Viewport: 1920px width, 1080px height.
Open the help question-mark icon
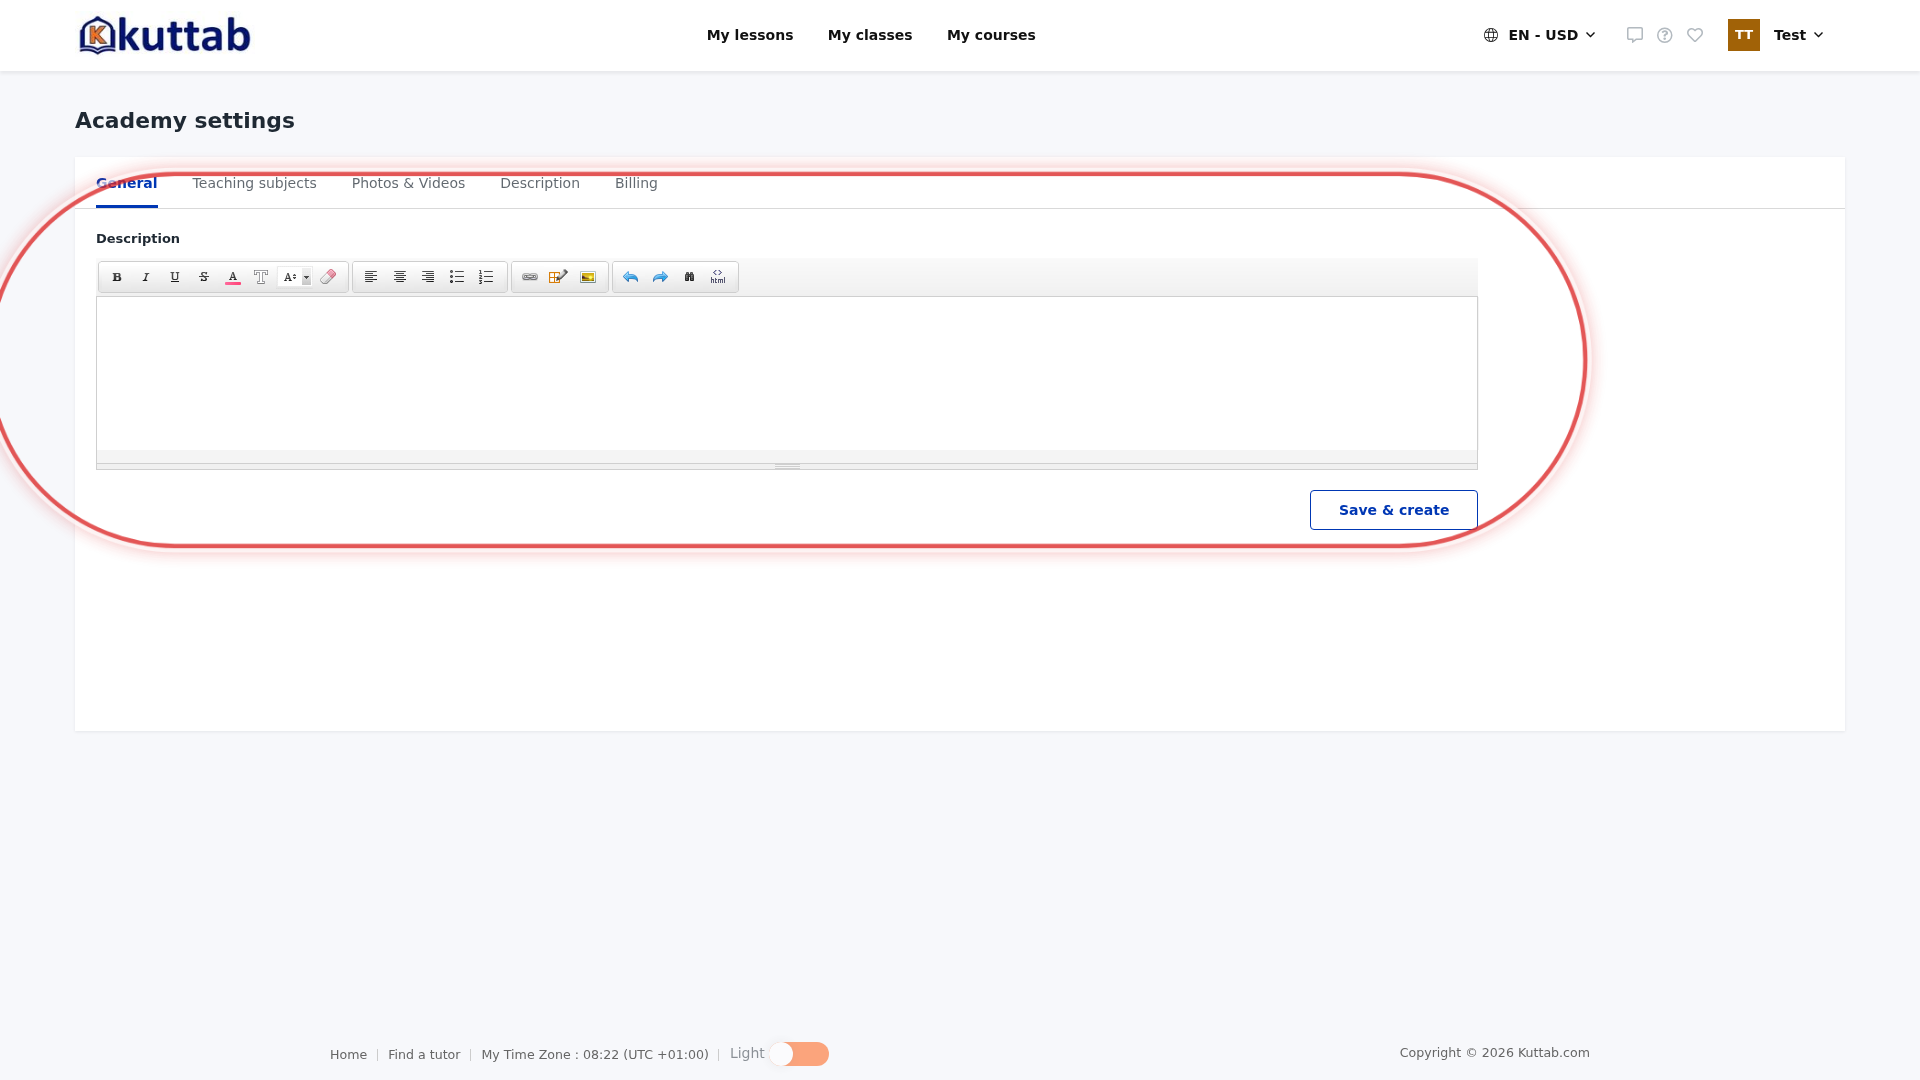[x=1665, y=35]
